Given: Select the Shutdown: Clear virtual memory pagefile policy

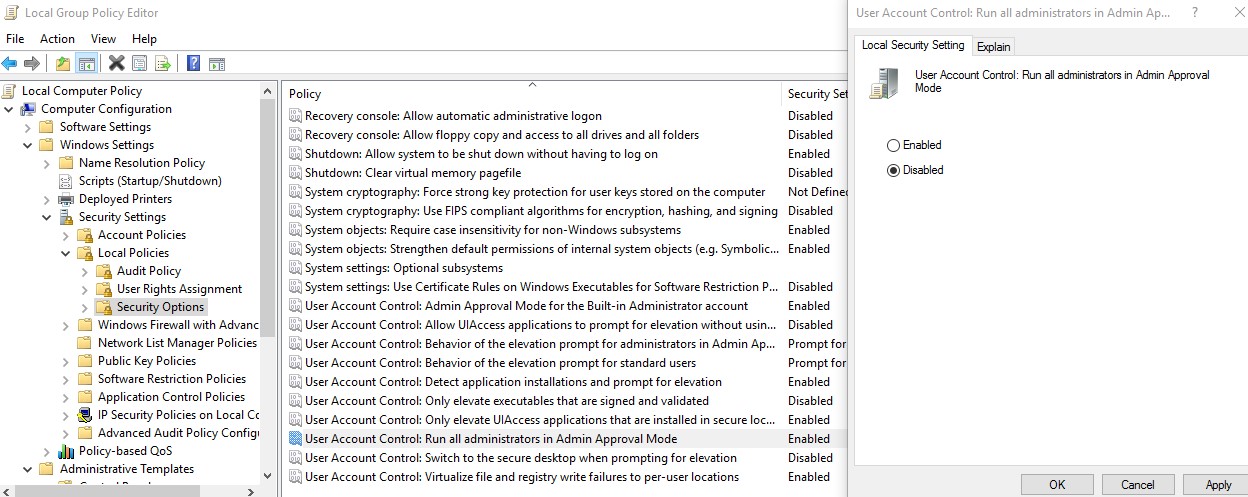Looking at the screenshot, I should tap(412, 173).
